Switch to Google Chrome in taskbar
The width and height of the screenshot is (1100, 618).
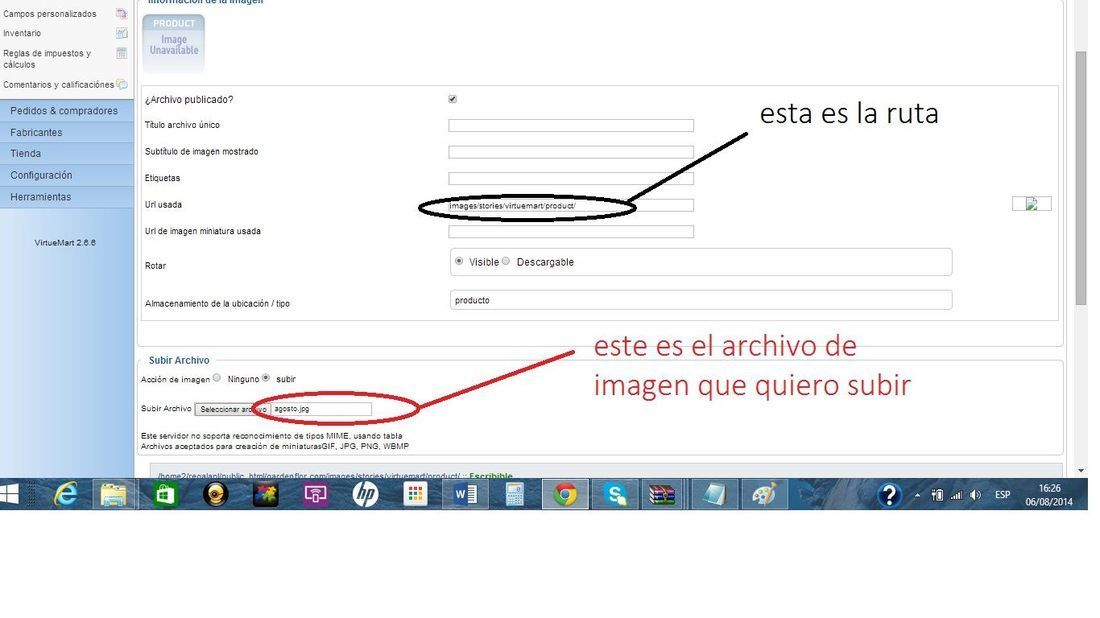[x=565, y=495]
